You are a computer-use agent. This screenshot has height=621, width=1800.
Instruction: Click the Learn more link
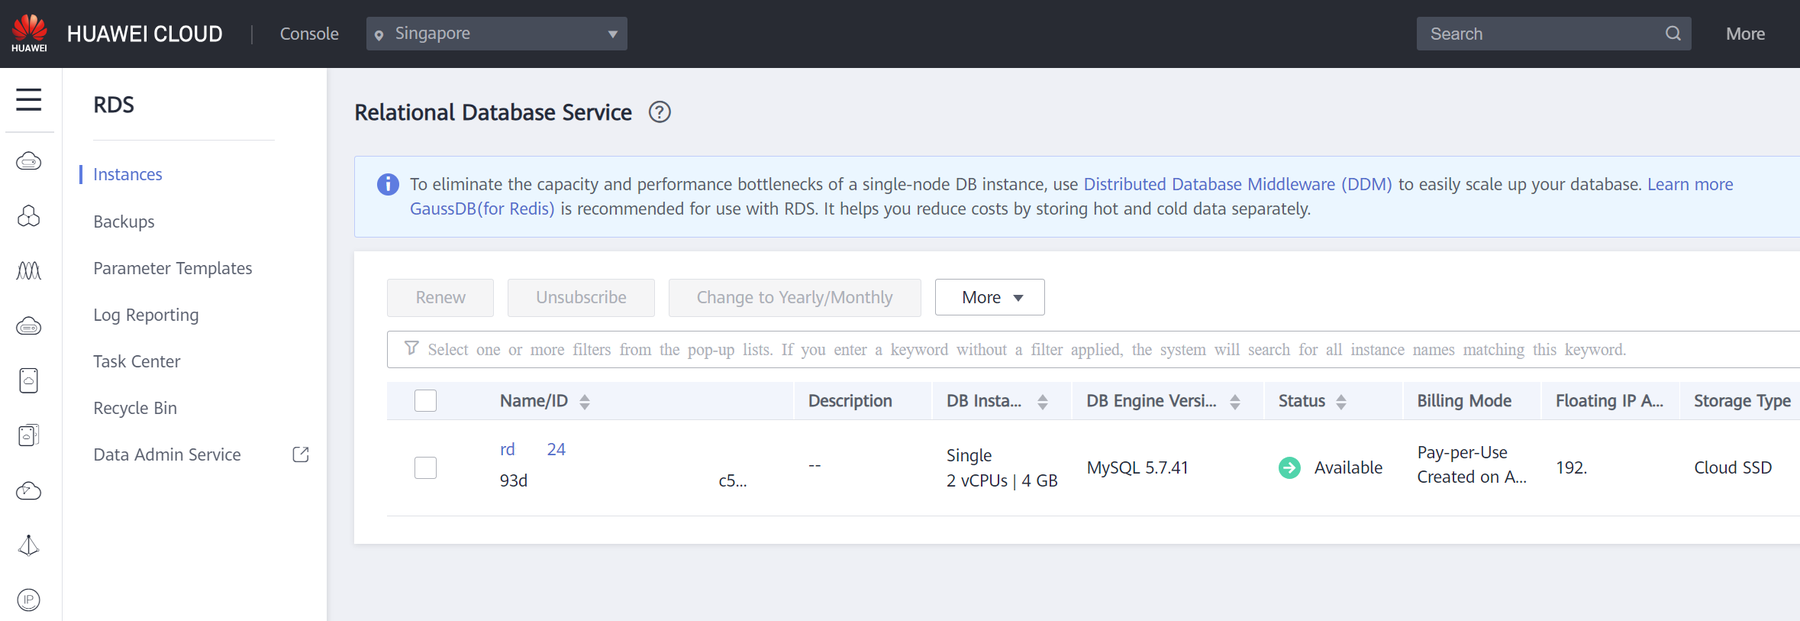(1690, 184)
